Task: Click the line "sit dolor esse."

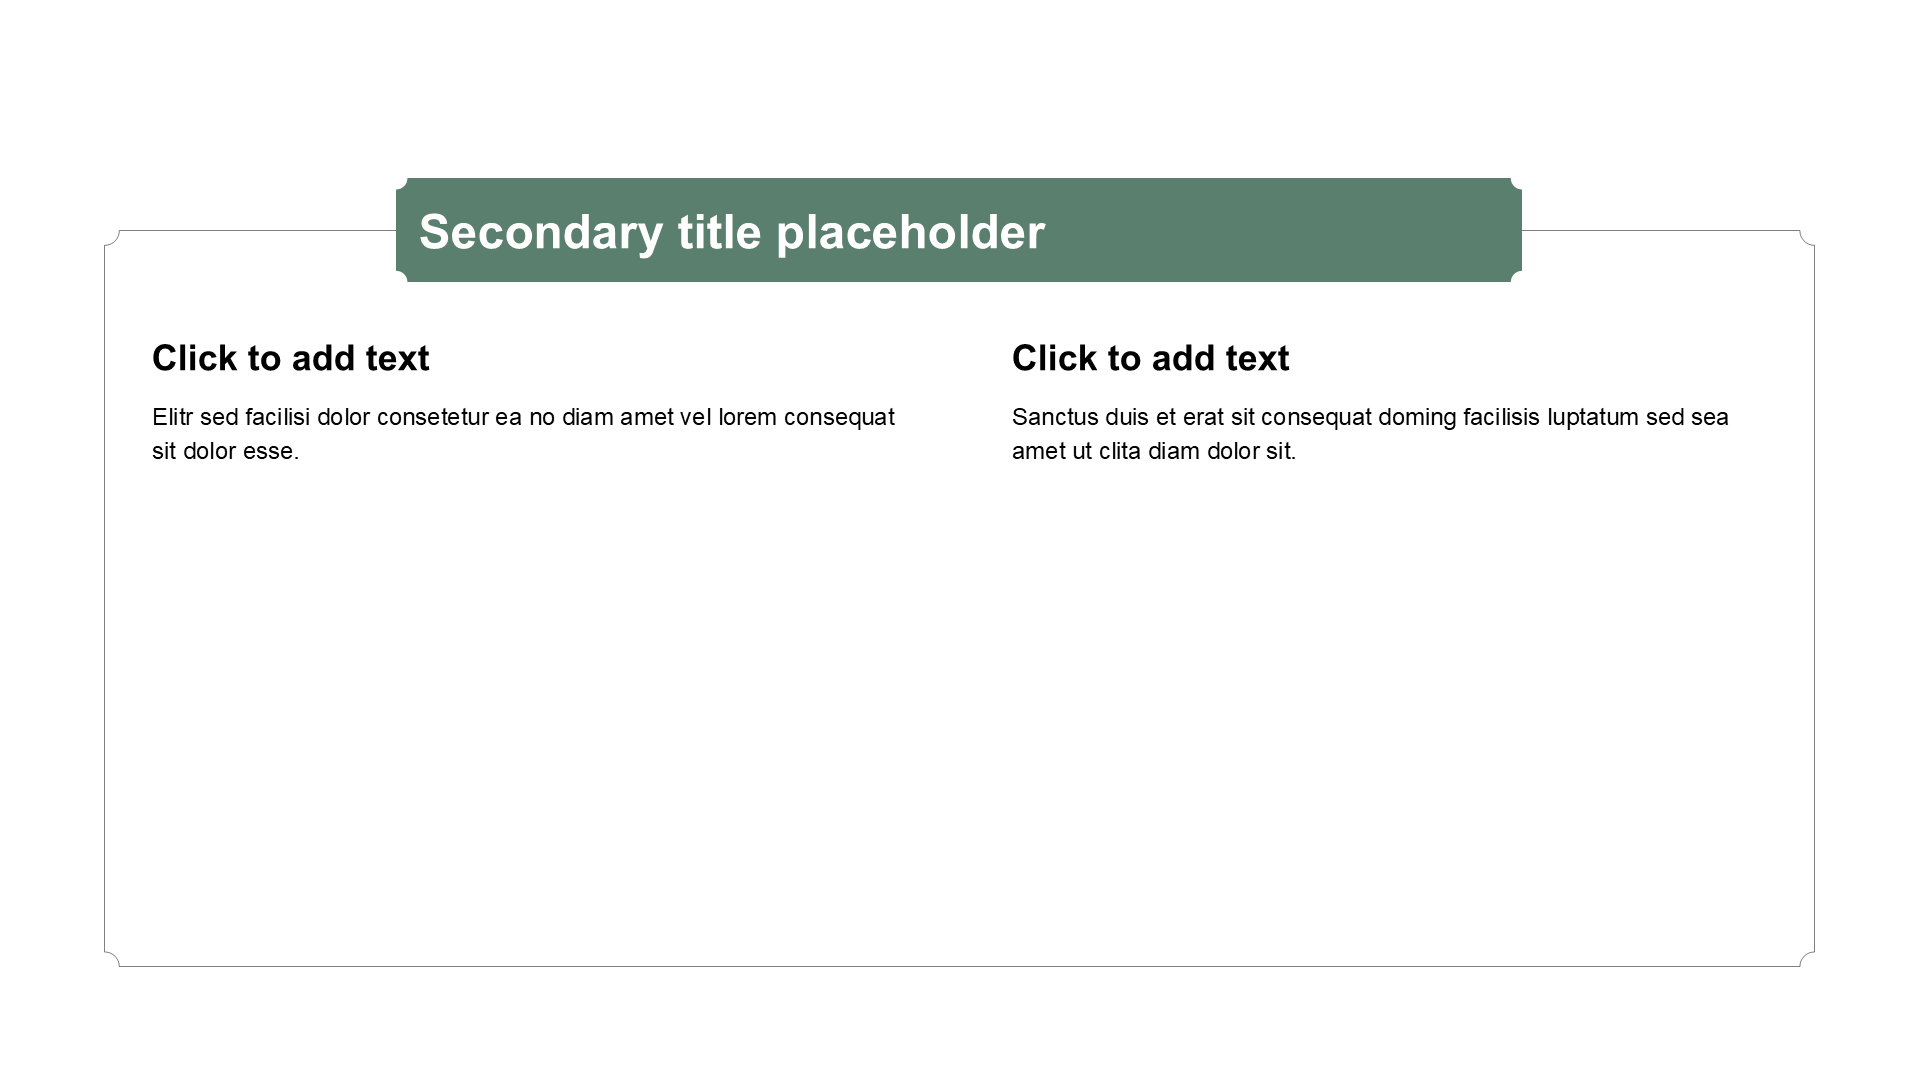Action: coord(226,451)
